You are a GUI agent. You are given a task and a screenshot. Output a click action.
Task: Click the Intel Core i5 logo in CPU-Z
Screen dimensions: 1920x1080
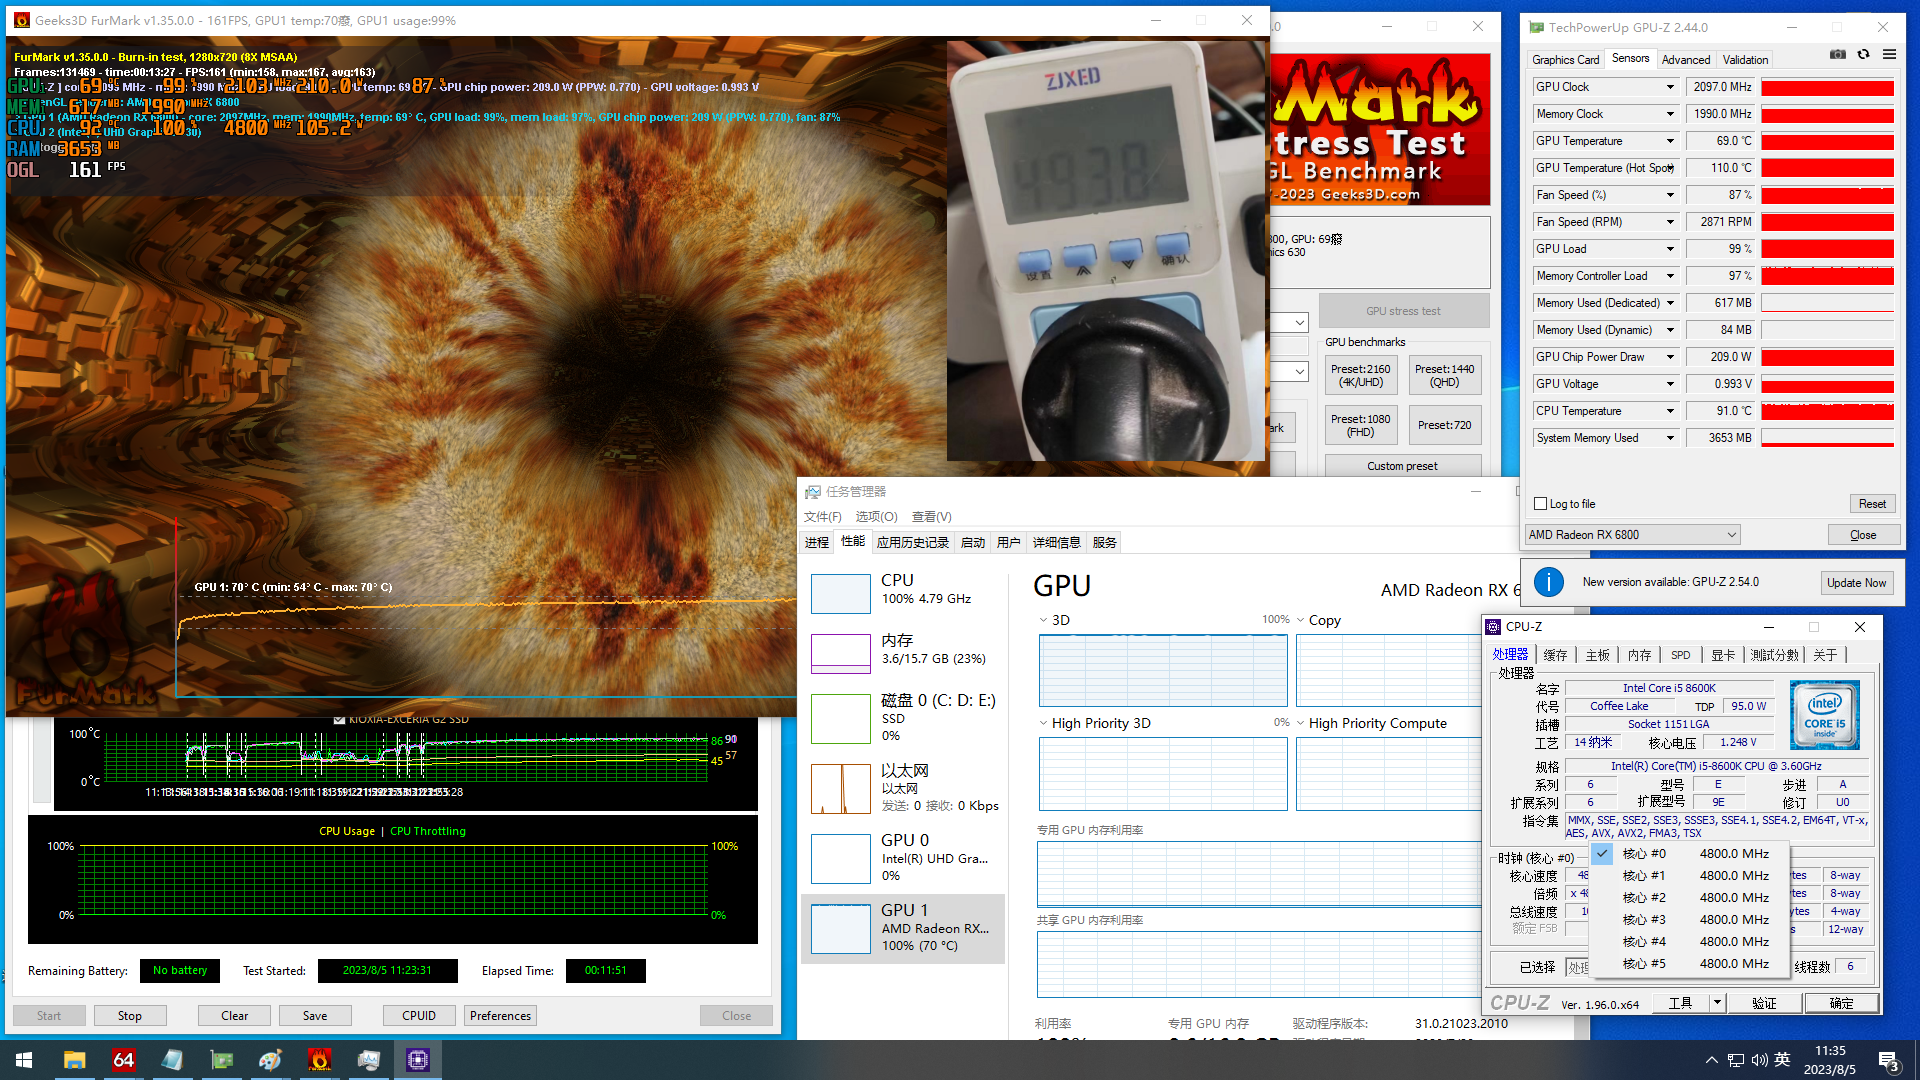coord(1825,715)
